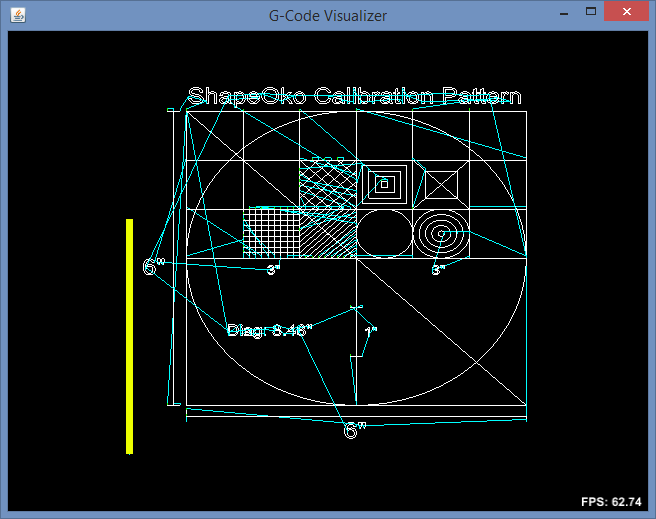The image size is (656, 519).
Task: Click the crosshatch diamond pattern square
Action: 328,184
